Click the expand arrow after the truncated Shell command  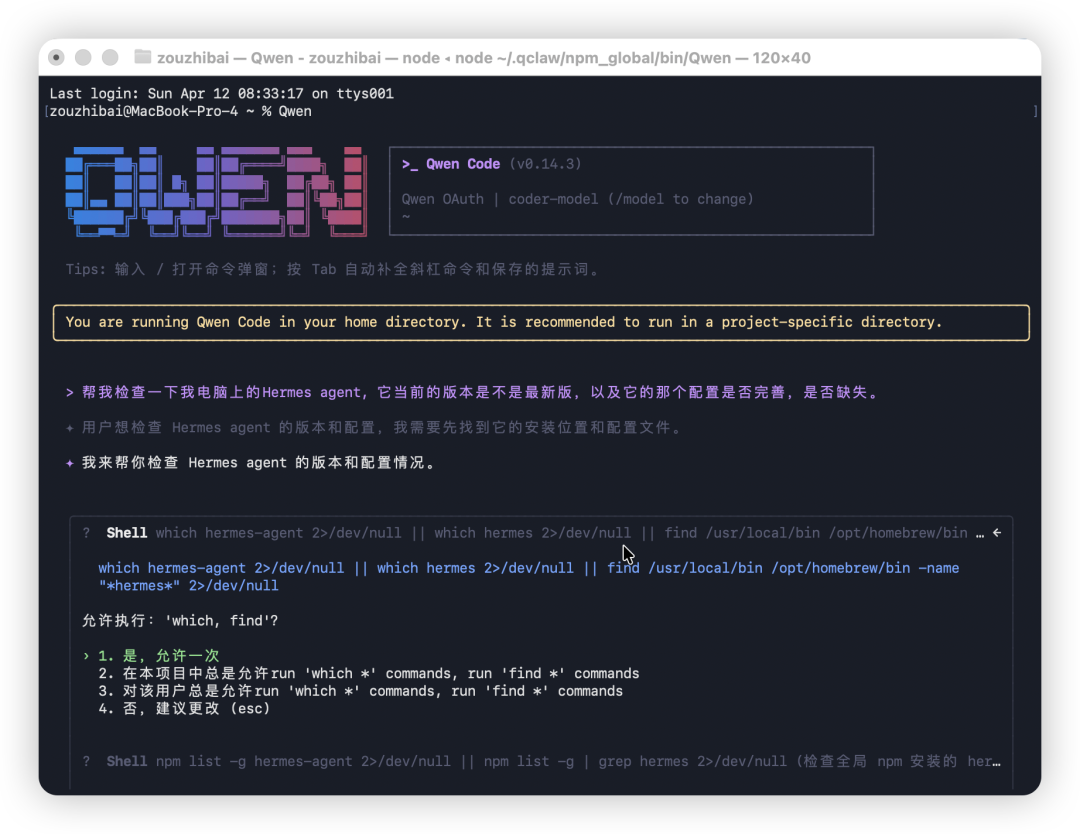tap(996, 533)
